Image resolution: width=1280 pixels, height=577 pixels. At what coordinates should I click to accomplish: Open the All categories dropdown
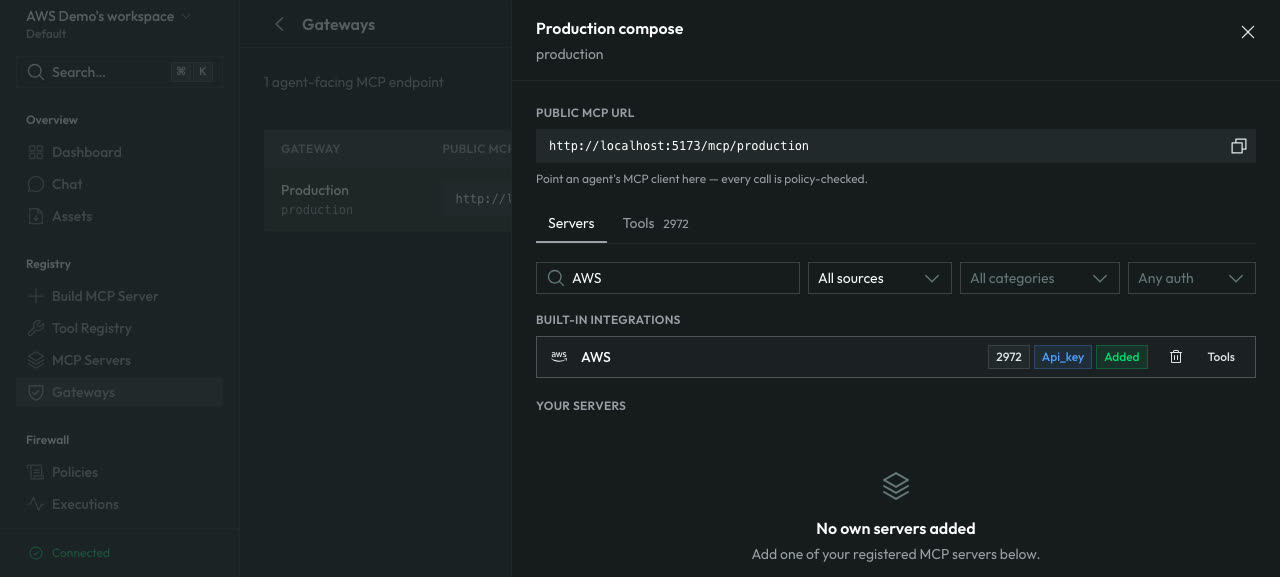pyautogui.click(x=1039, y=278)
